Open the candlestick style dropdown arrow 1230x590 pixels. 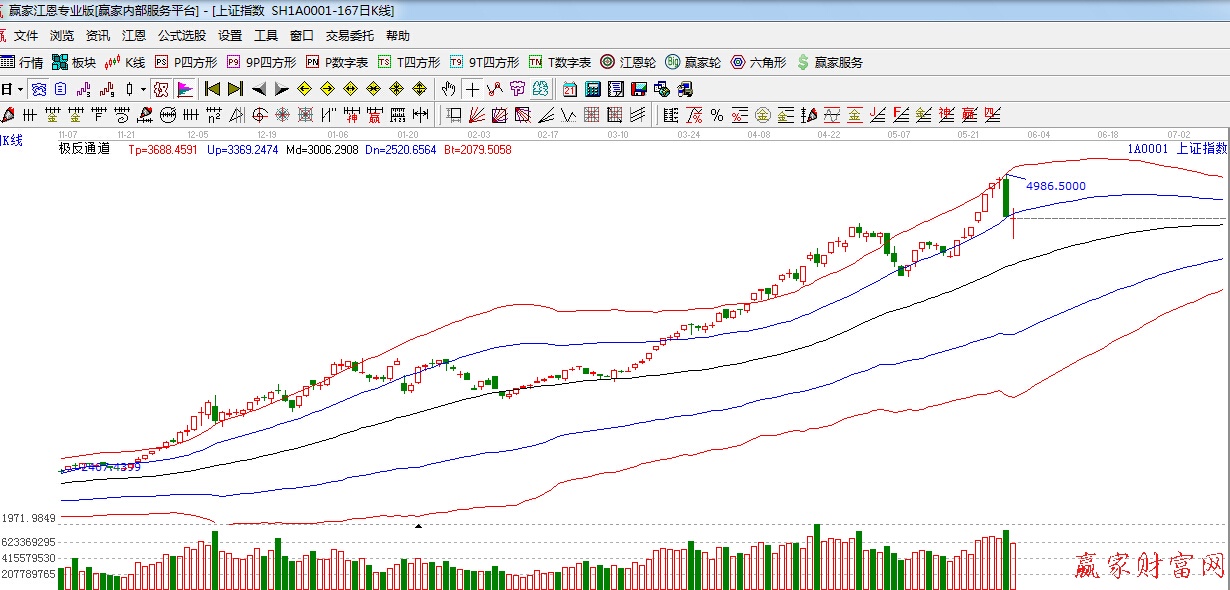143,89
